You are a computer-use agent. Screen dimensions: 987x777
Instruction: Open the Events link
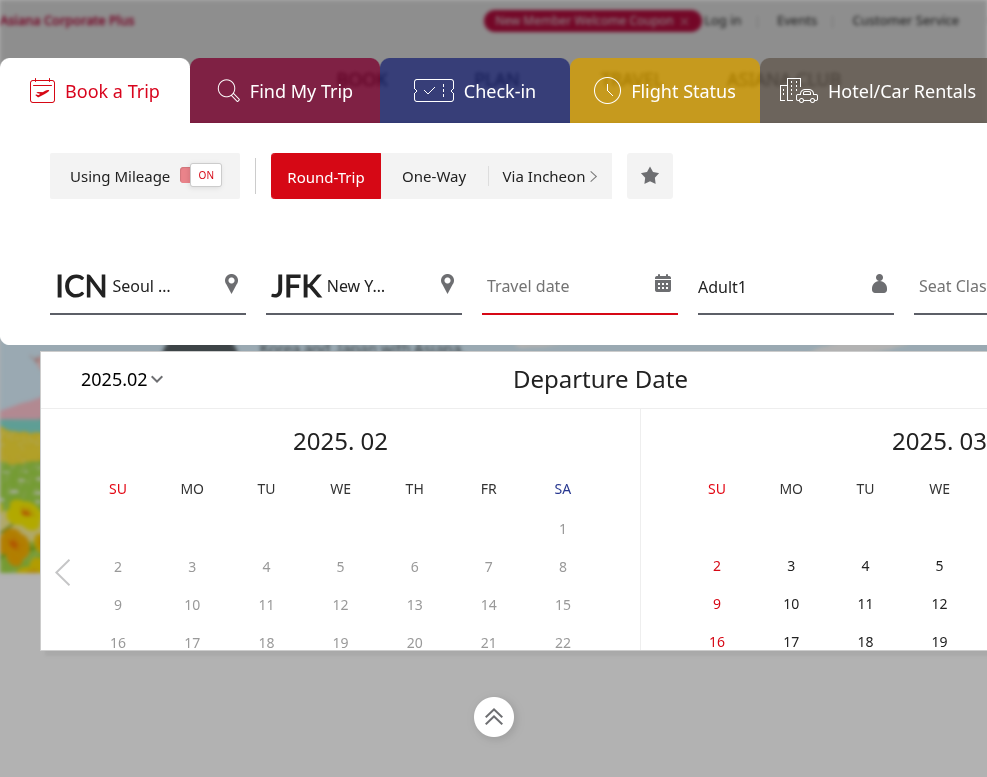point(796,21)
